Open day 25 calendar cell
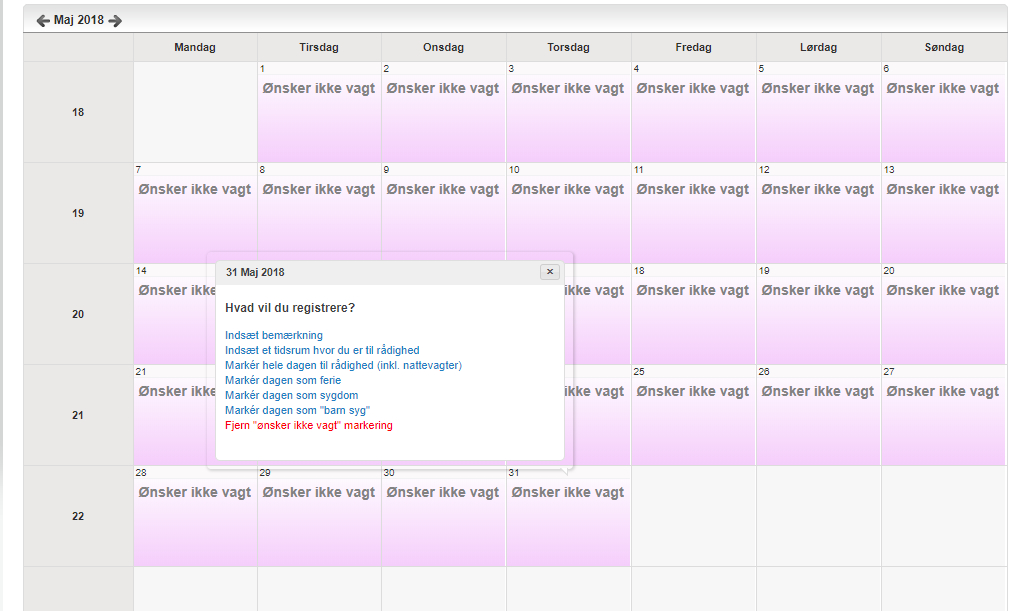Screen dimensions: 1013x611 [x=694, y=415]
